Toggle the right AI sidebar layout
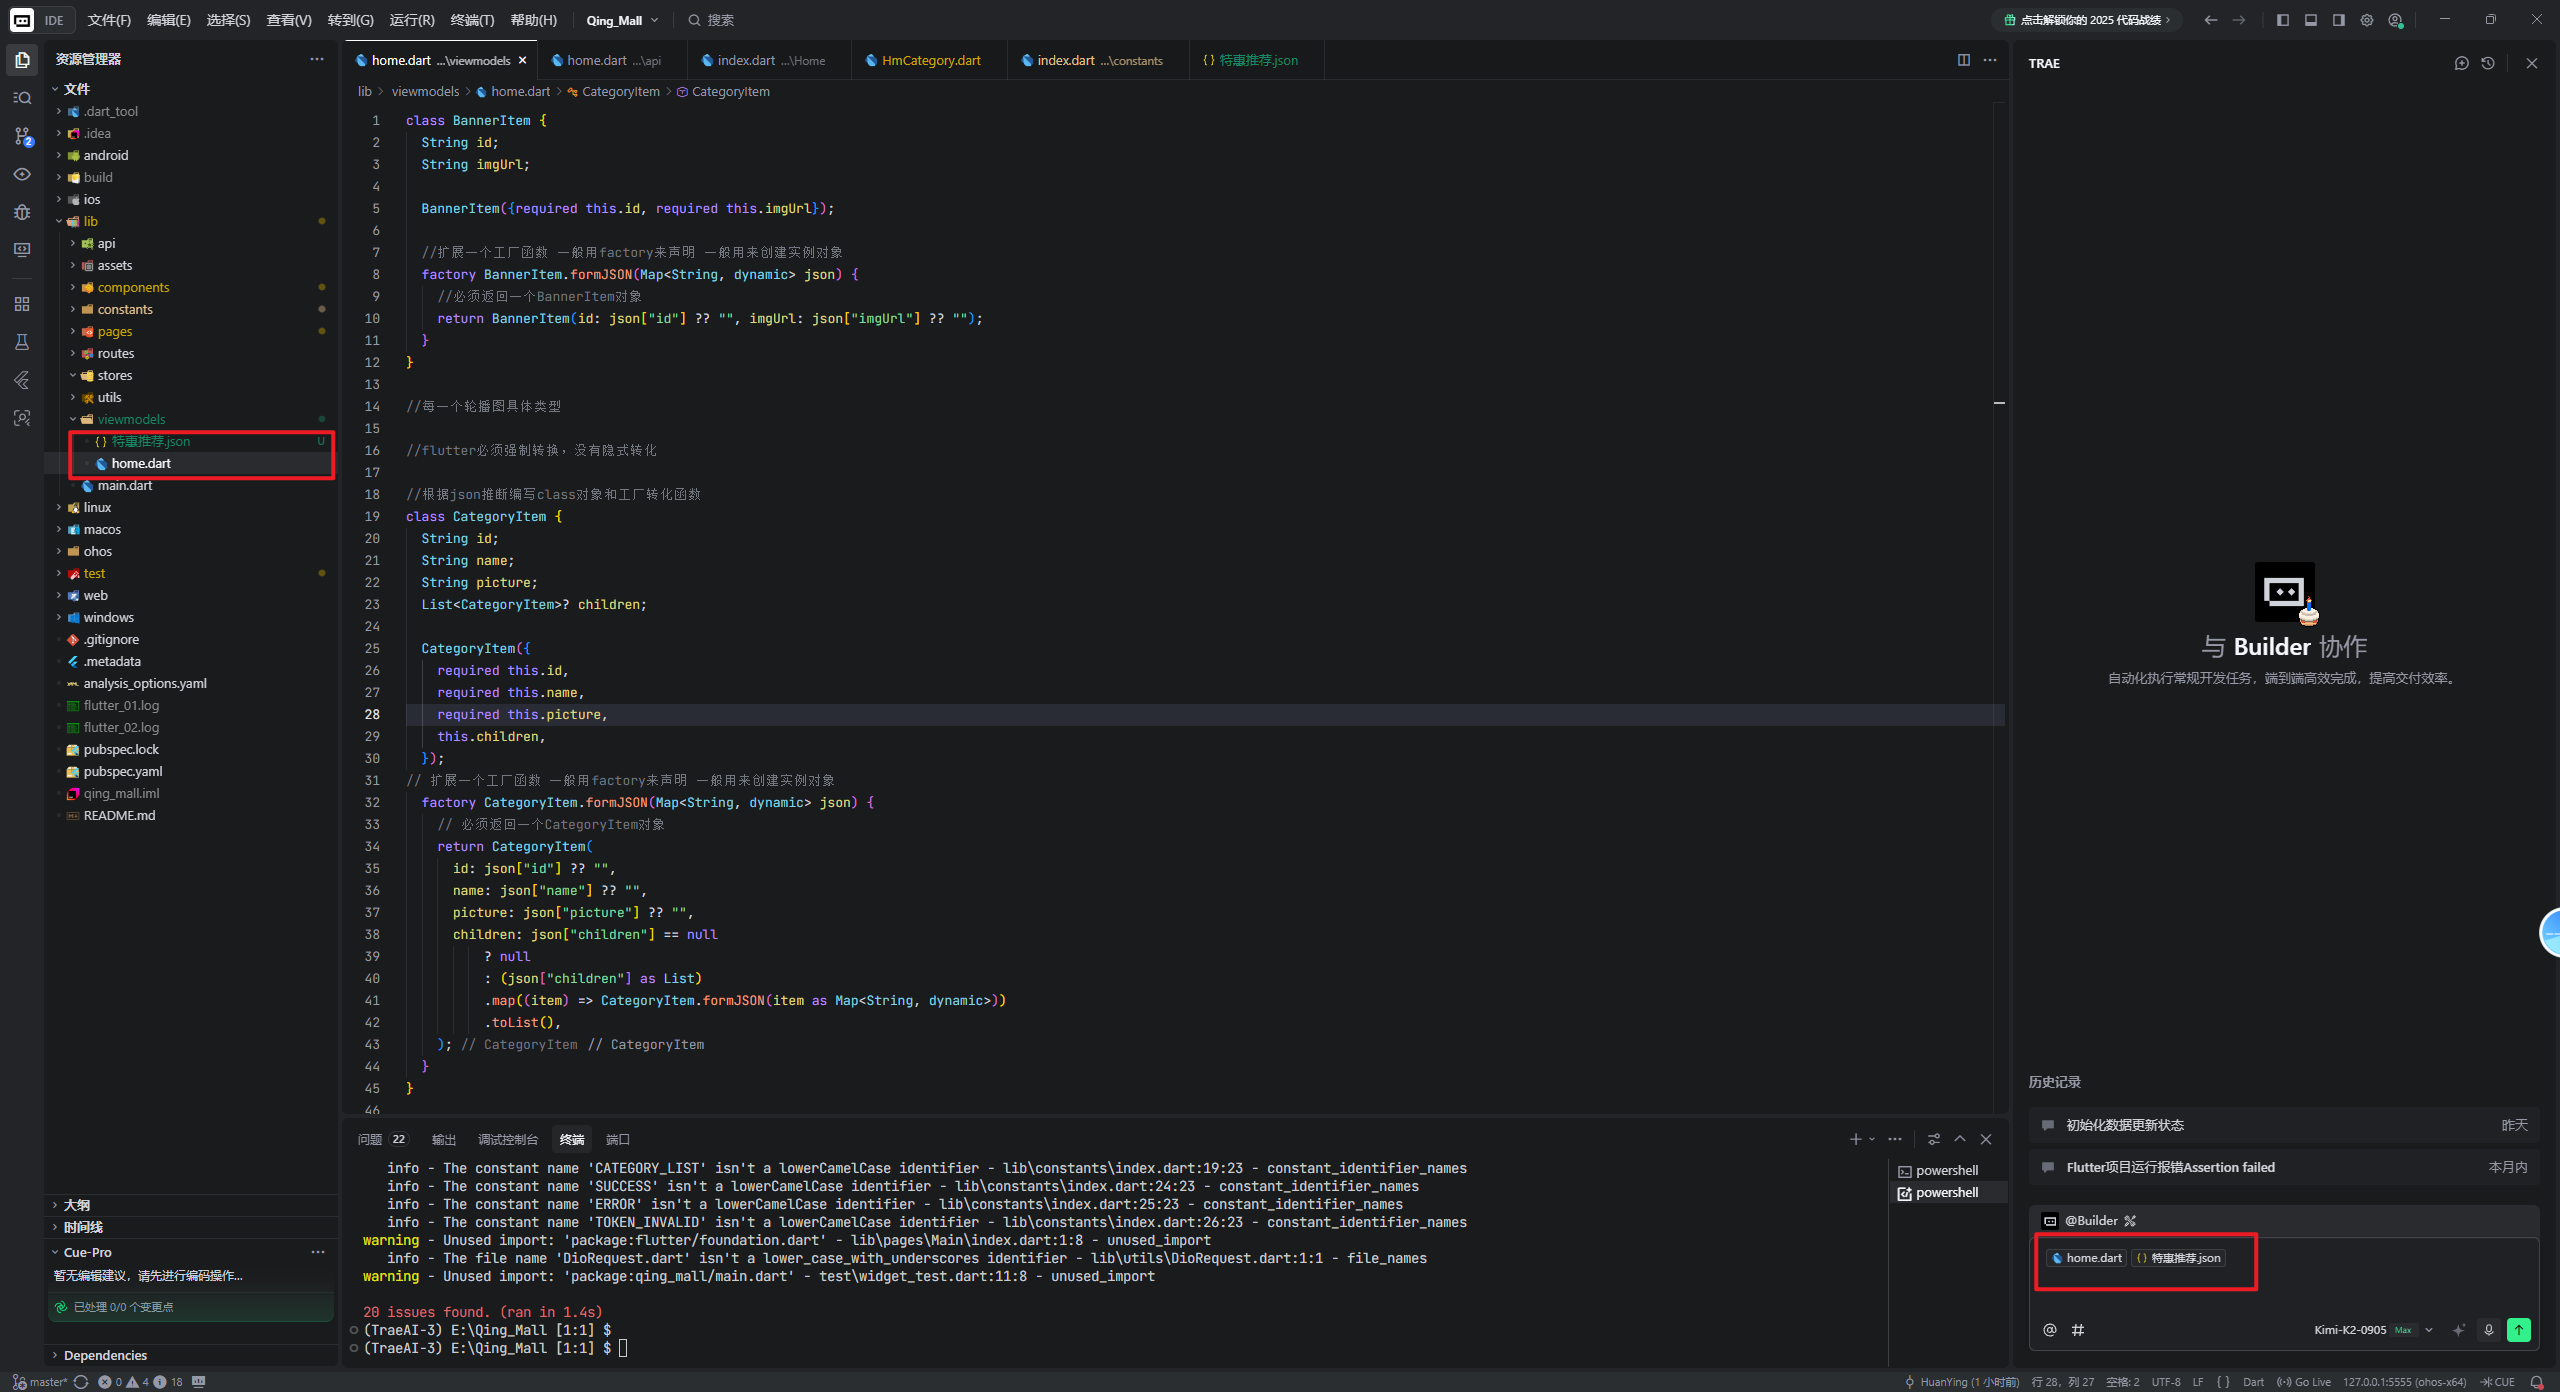Image resolution: width=2560 pixels, height=1392 pixels. 2339,20
